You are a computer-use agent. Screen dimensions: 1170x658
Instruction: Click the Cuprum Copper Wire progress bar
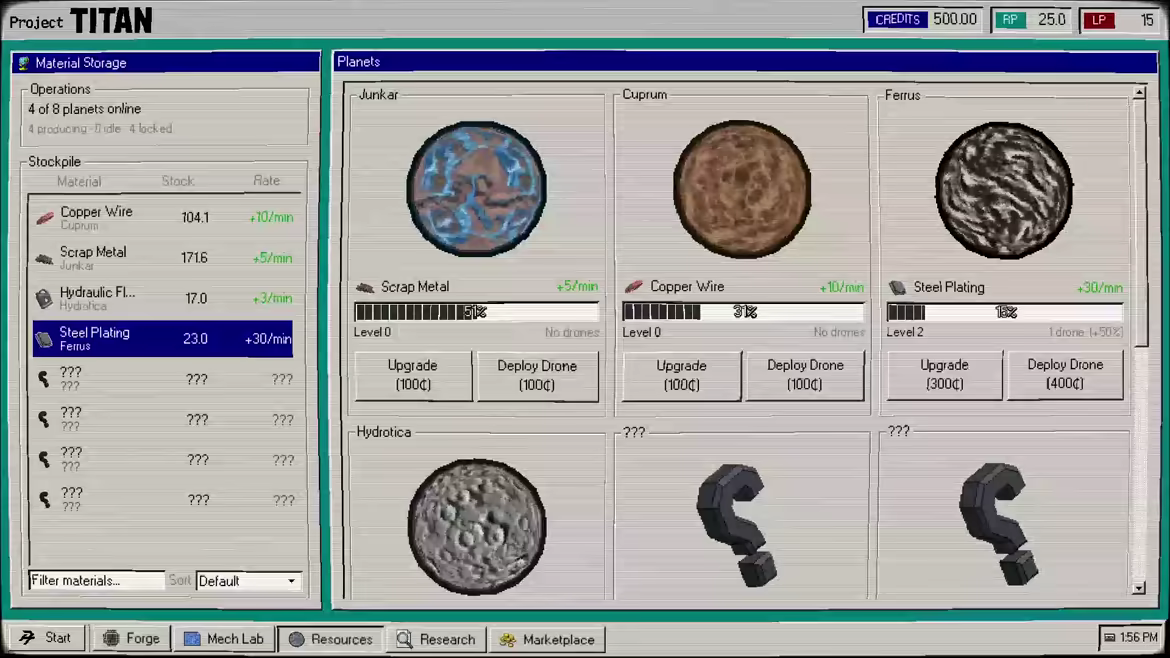click(743, 312)
